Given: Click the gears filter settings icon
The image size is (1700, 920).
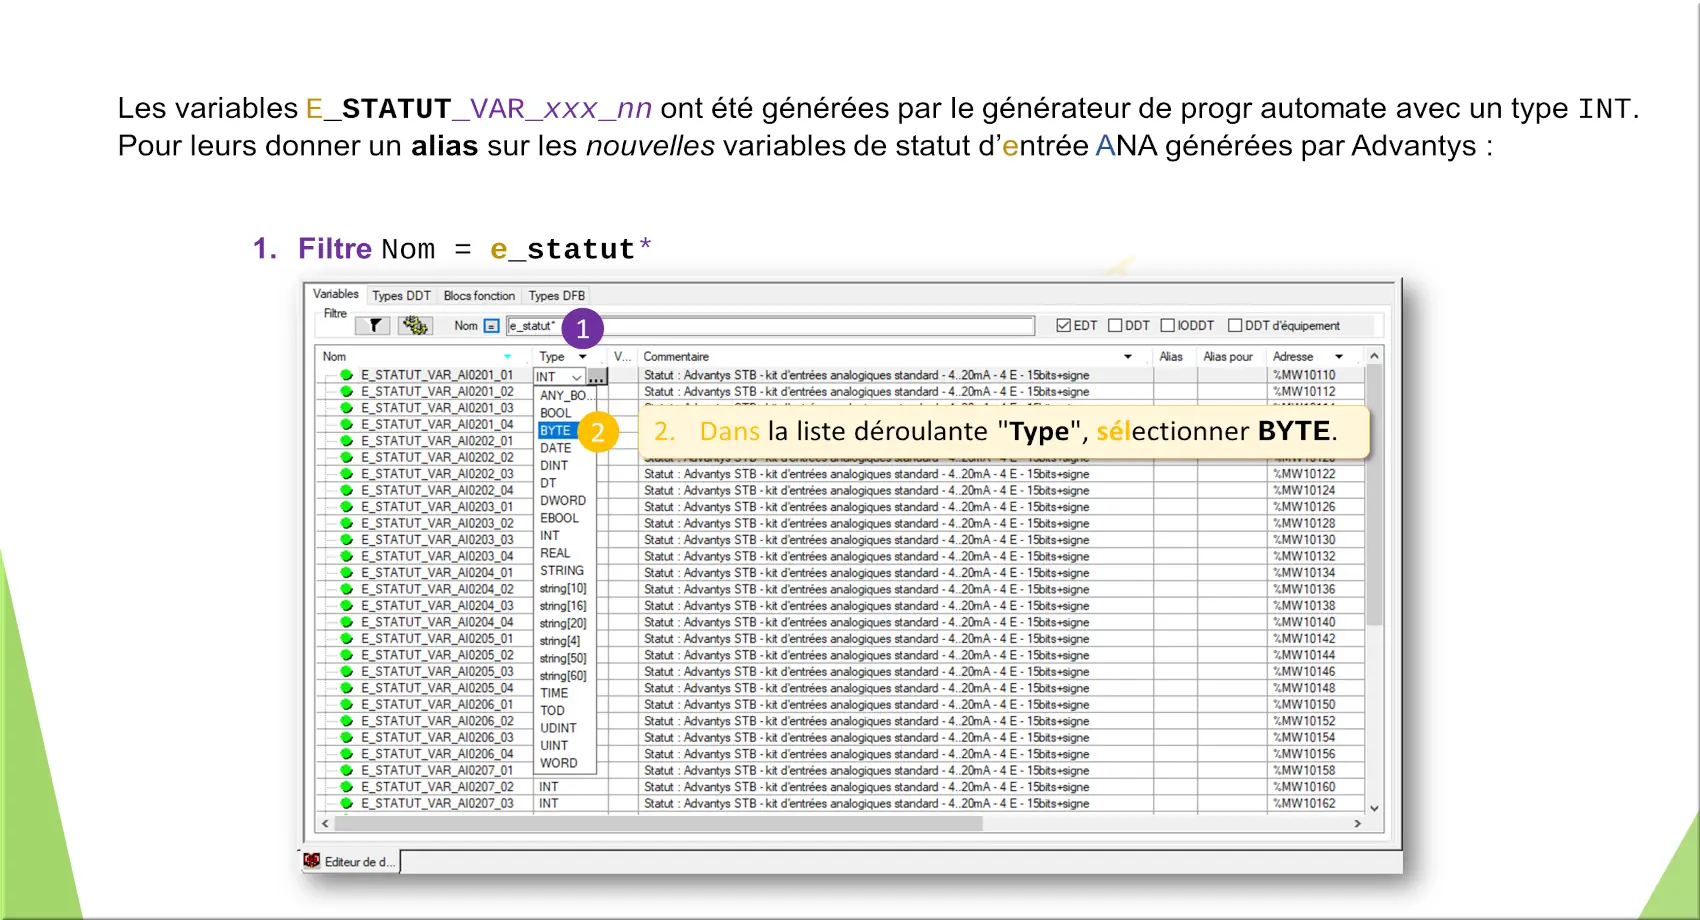Looking at the screenshot, I should coord(415,325).
